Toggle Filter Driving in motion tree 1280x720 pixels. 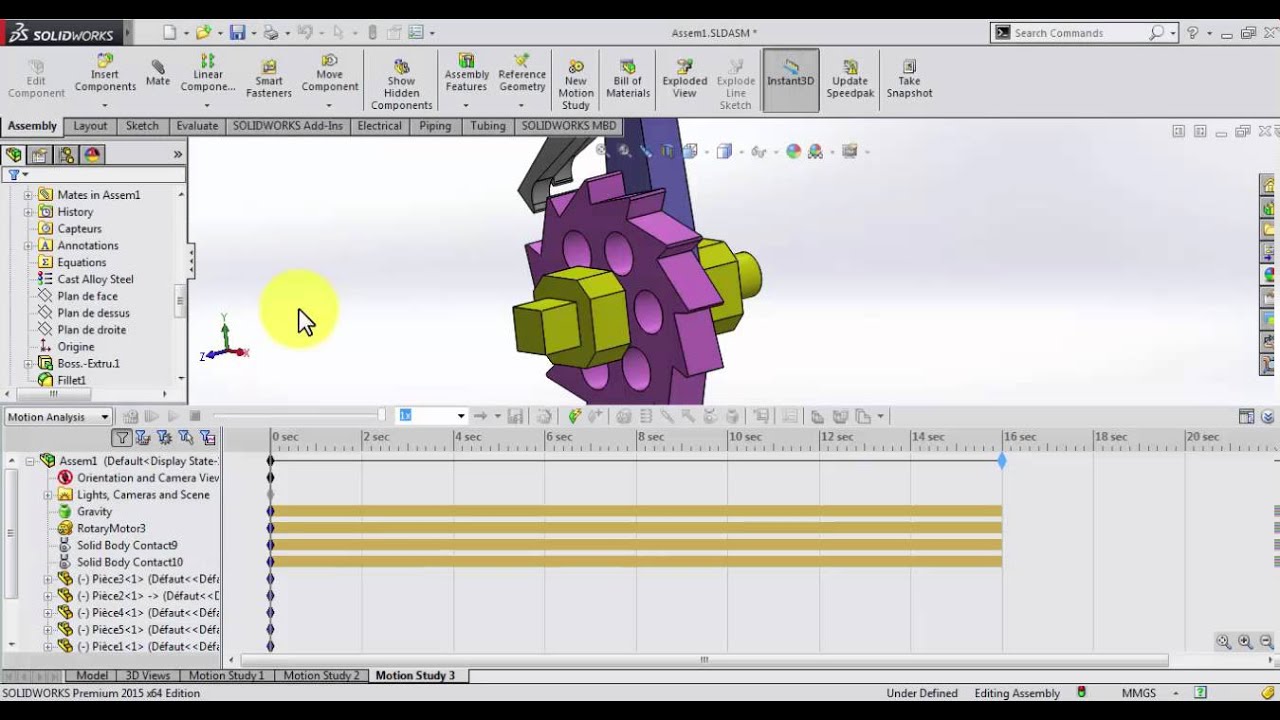click(164, 437)
